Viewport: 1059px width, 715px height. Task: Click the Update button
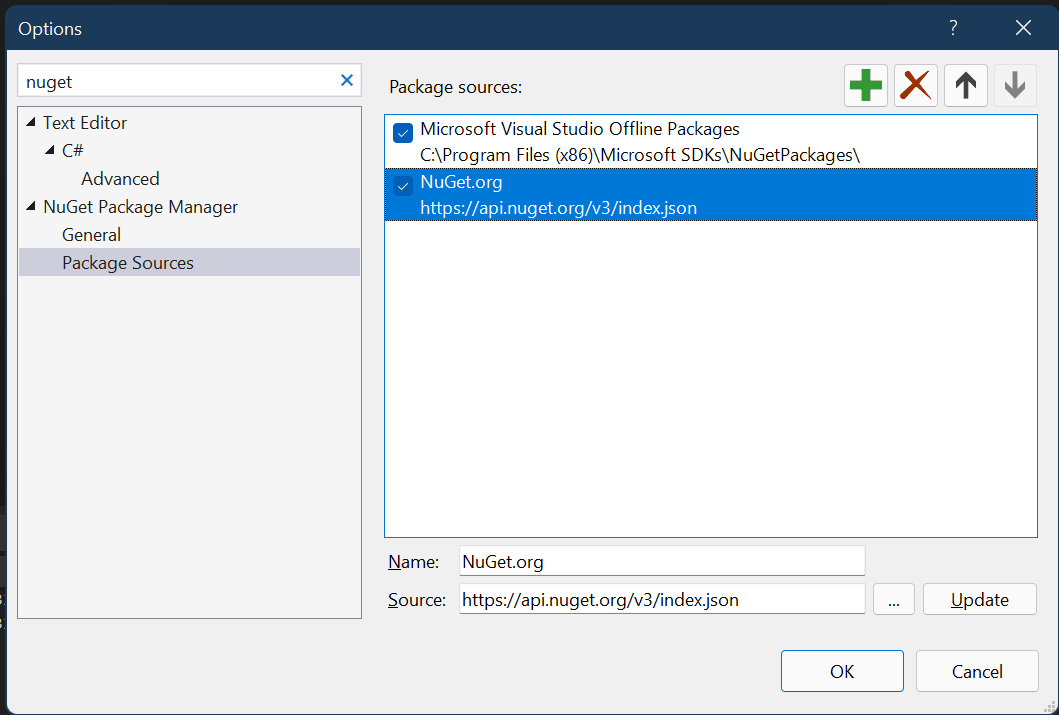(x=979, y=600)
